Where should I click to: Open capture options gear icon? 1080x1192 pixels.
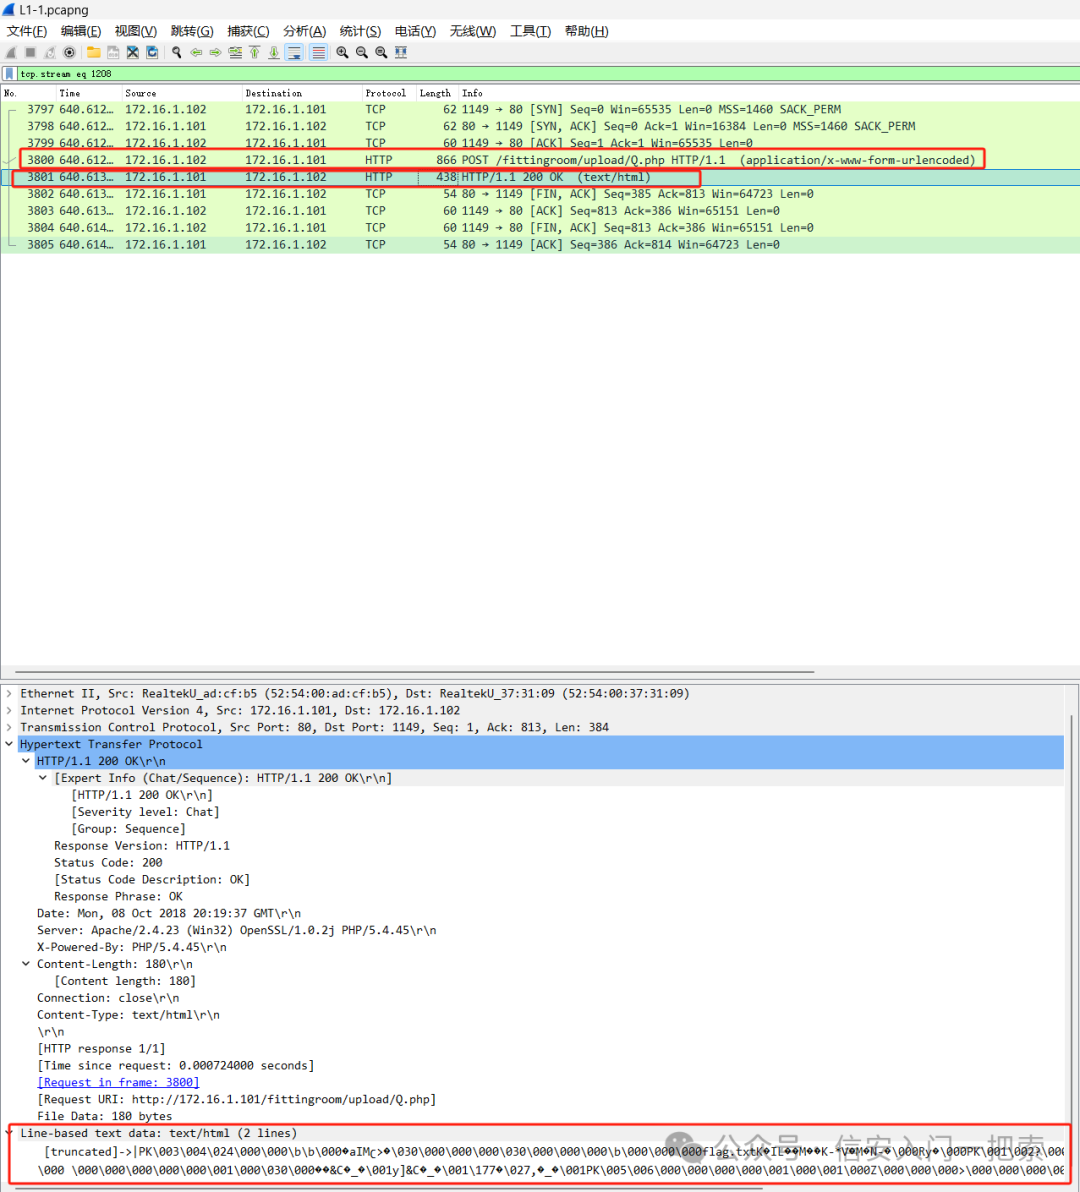coord(70,52)
